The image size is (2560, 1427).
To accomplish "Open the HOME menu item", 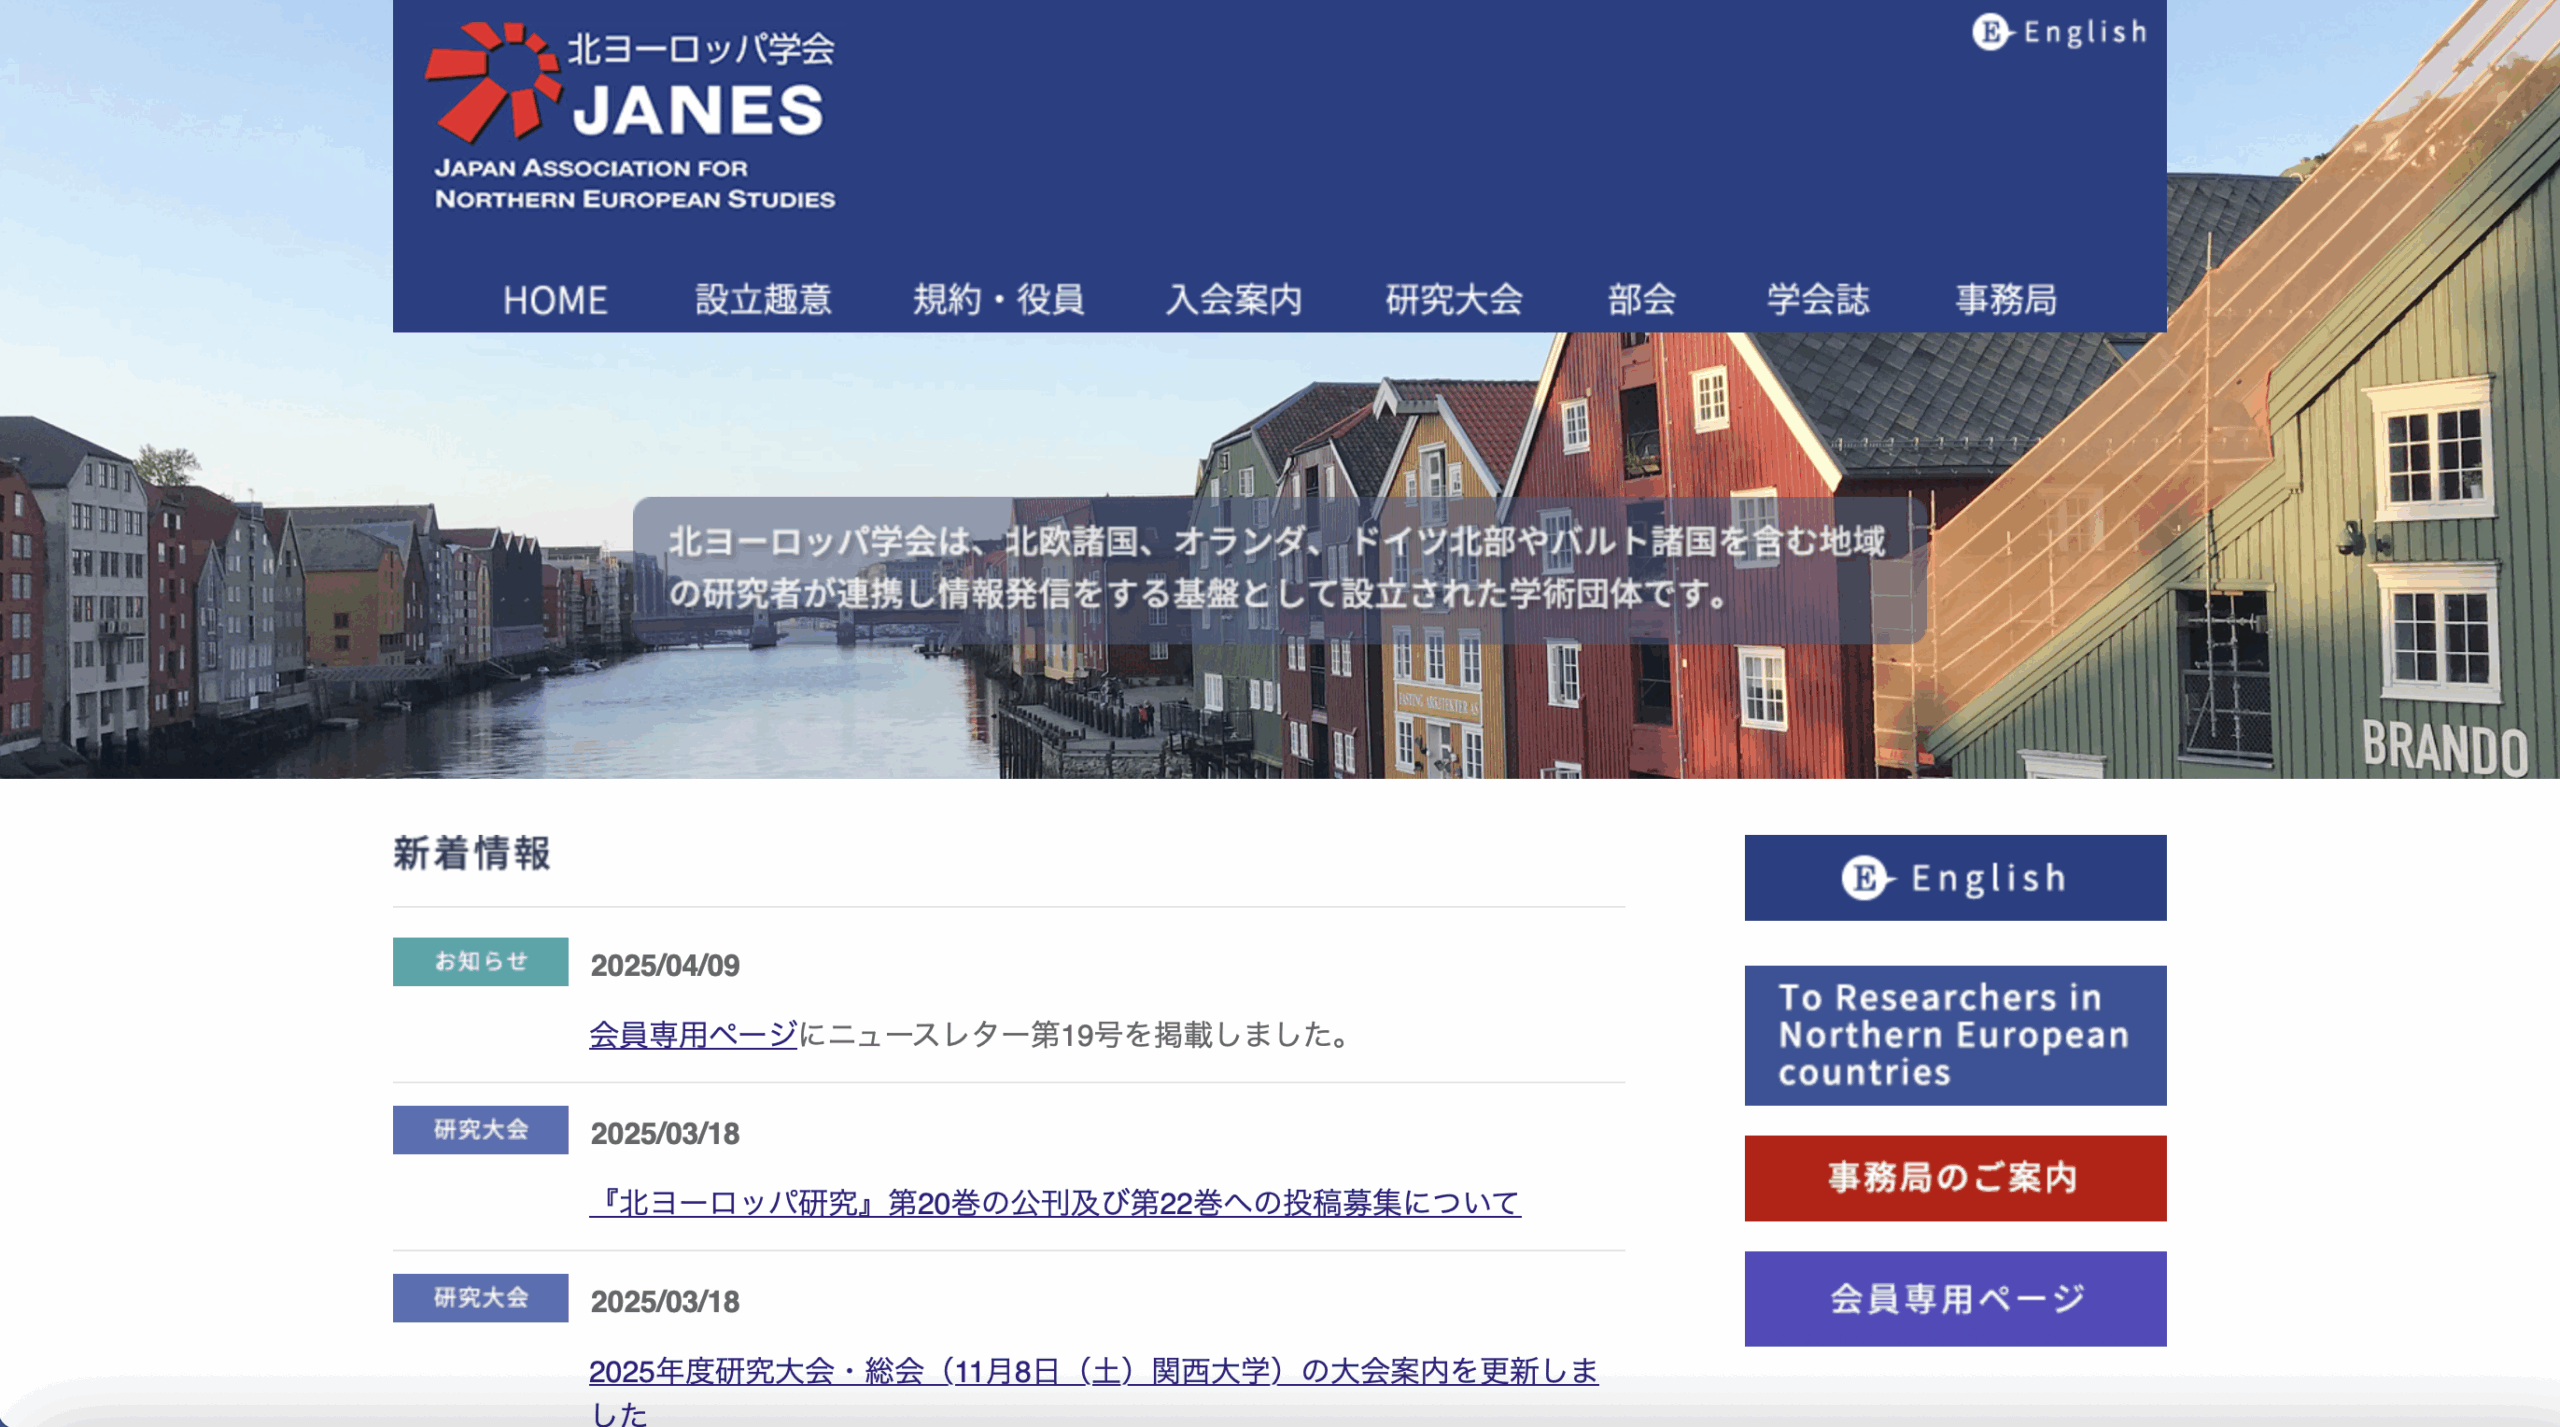I will [555, 300].
